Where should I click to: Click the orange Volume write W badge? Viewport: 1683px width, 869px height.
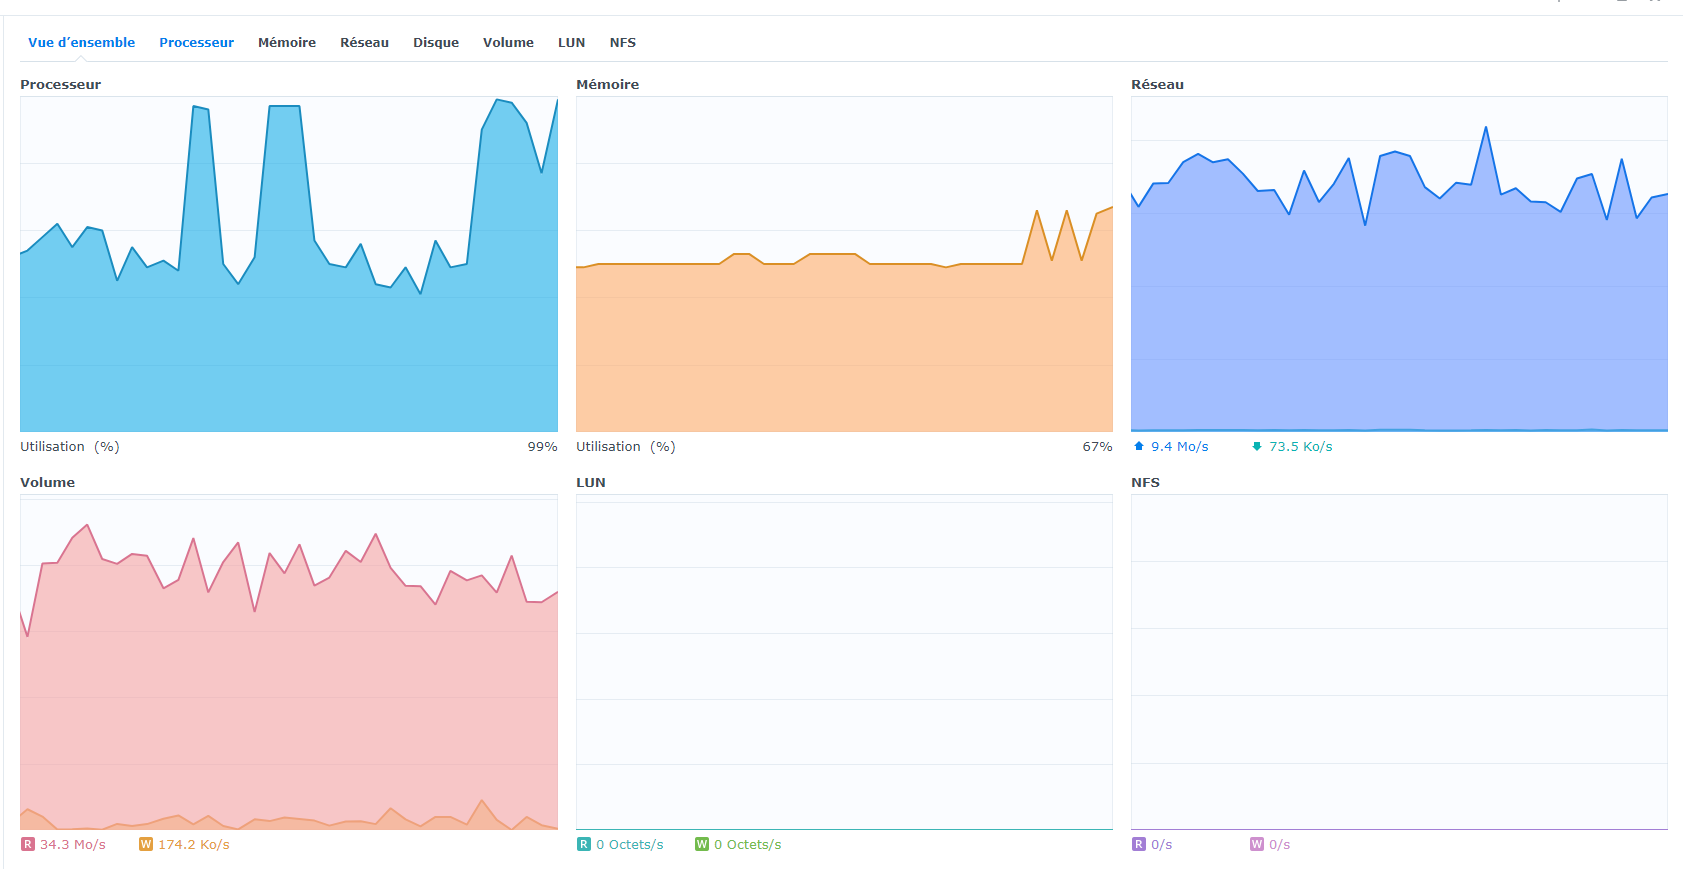point(146,845)
